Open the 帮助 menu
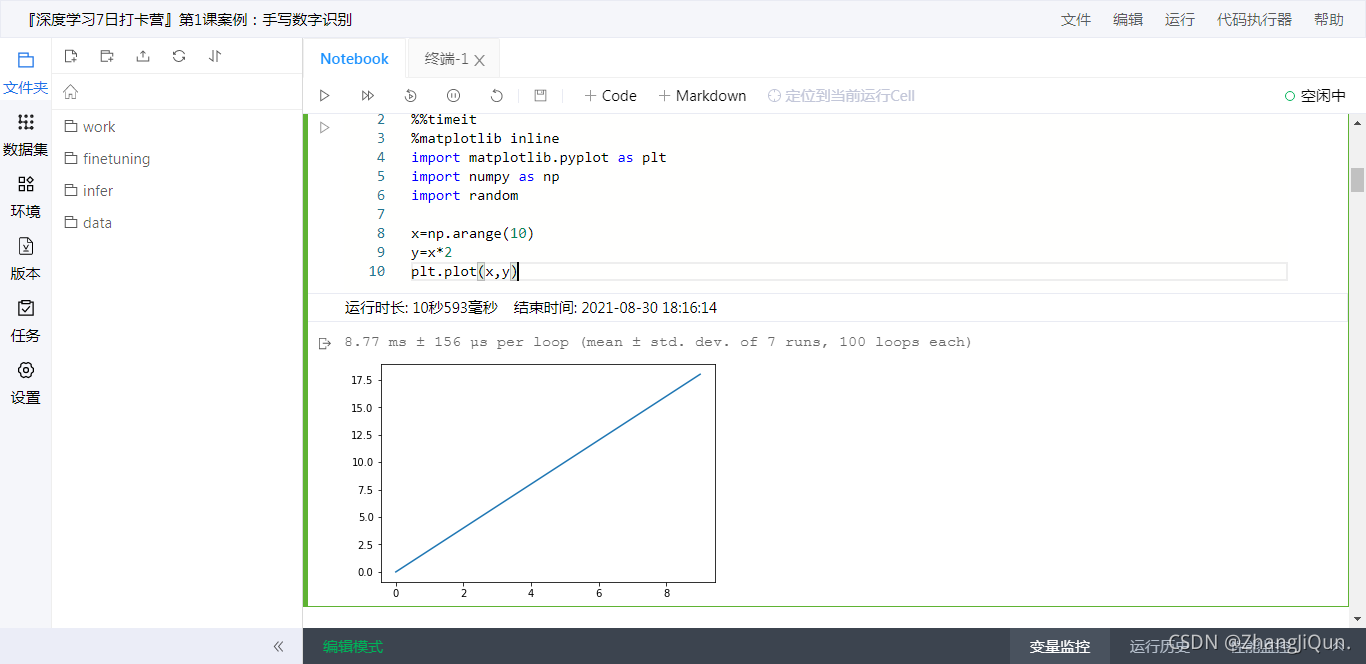Screen dimensions: 1366x664 point(1329,19)
